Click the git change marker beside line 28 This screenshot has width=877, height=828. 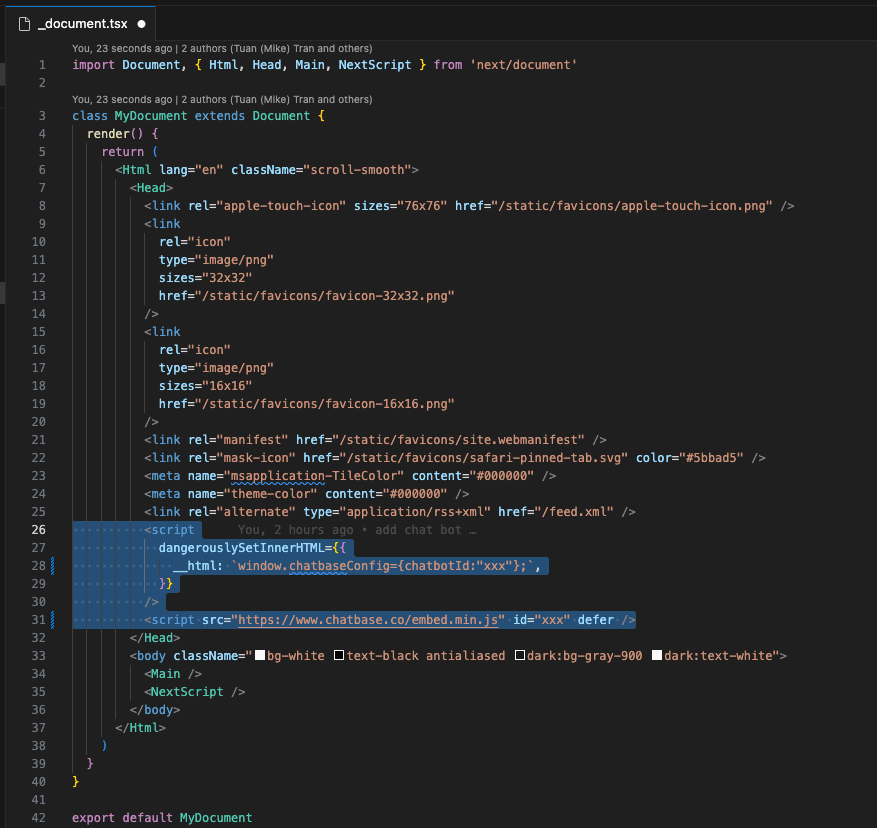pyautogui.click(x=52, y=566)
